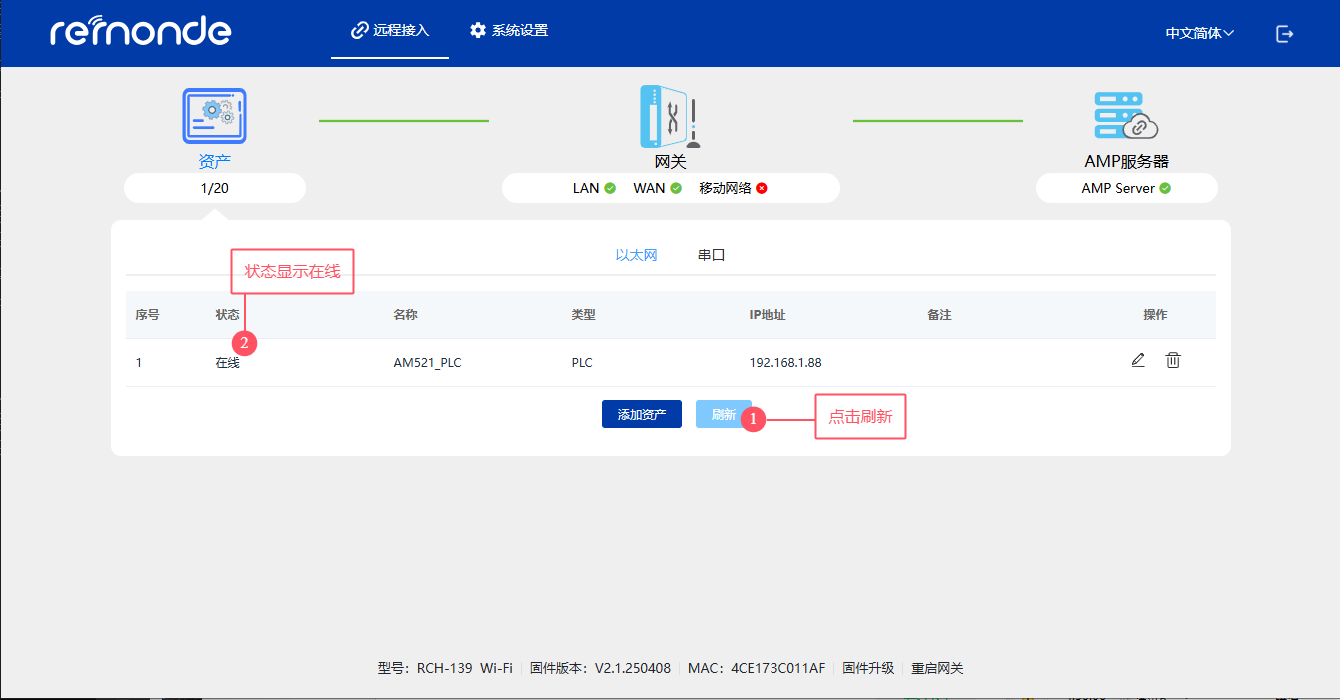Click the AMP Server green status icon
This screenshot has height=700, width=1340.
pyautogui.click(x=1165, y=188)
